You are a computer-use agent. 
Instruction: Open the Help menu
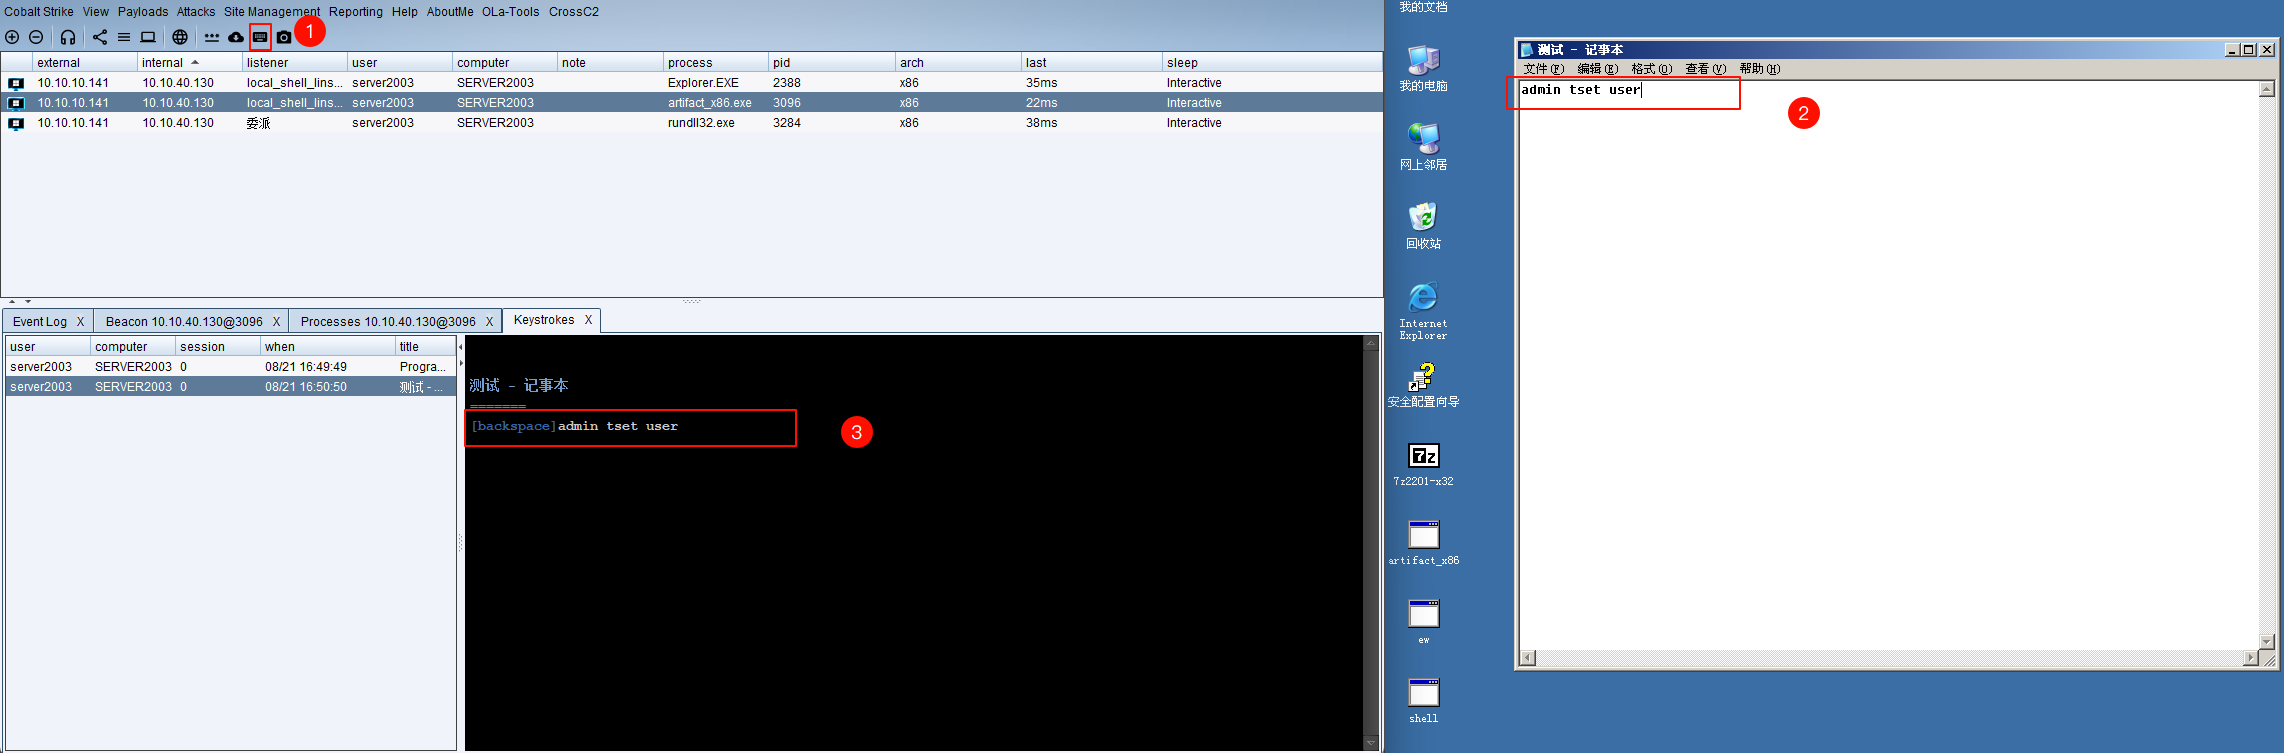(405, 12)
